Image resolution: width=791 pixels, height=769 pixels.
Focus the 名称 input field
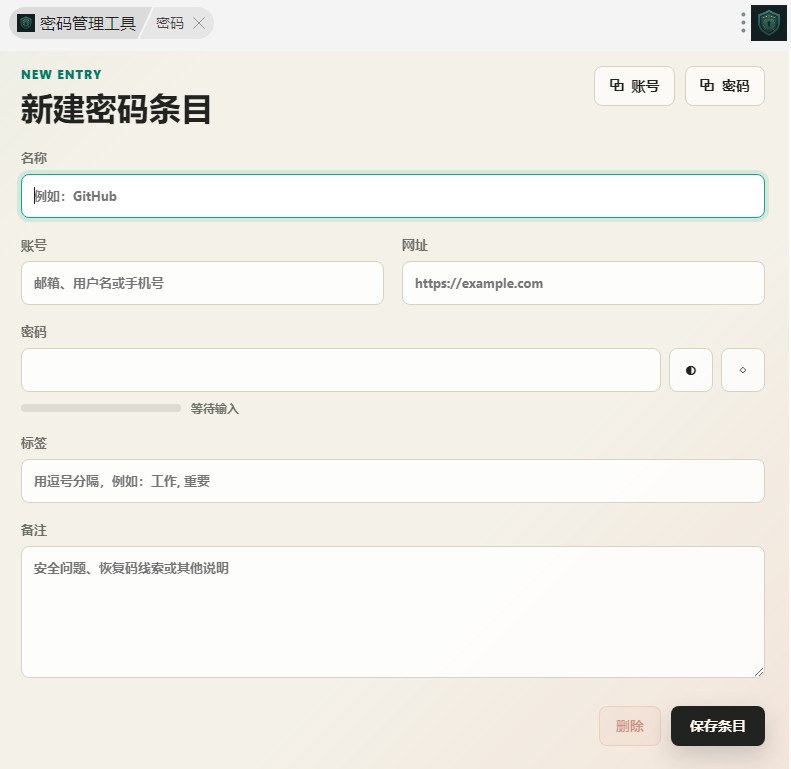tap(393, 196)
